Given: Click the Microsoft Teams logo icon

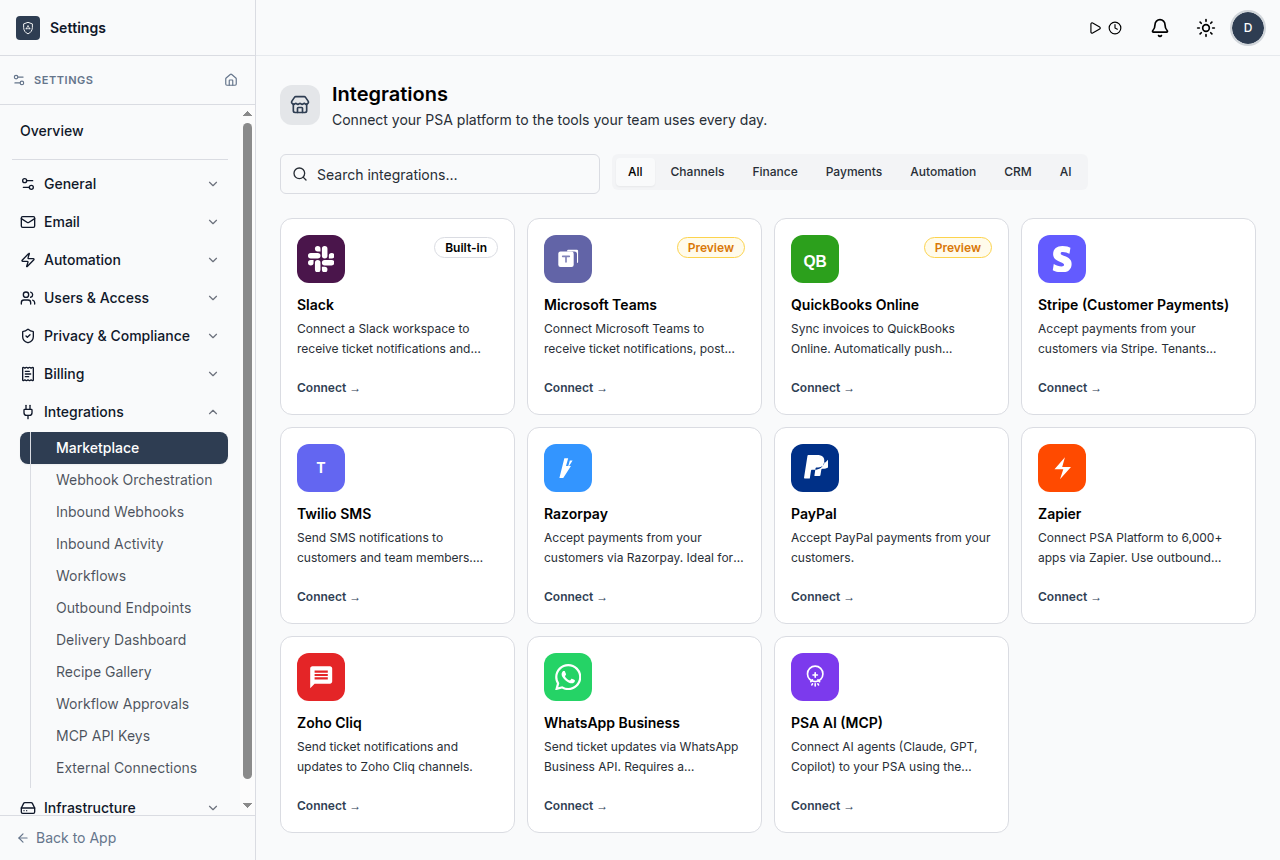Looking at the screenshot, I should pyautogui.click(x=568, y=259).
